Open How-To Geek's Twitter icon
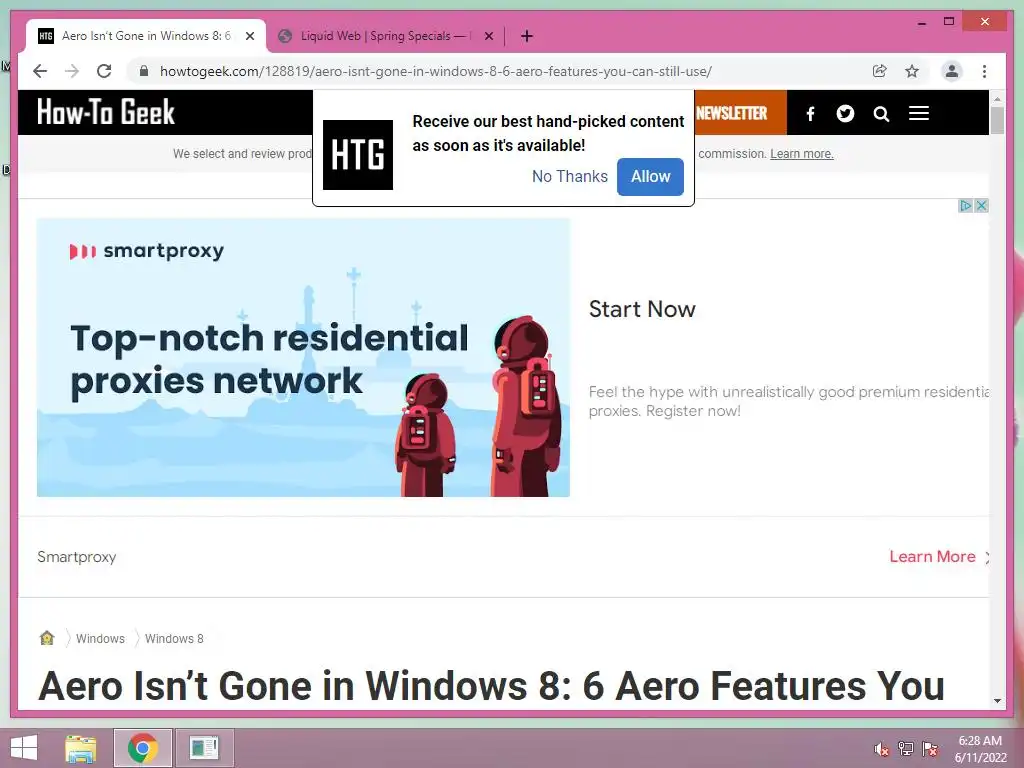1024x768 pixels. coord(845,114)
